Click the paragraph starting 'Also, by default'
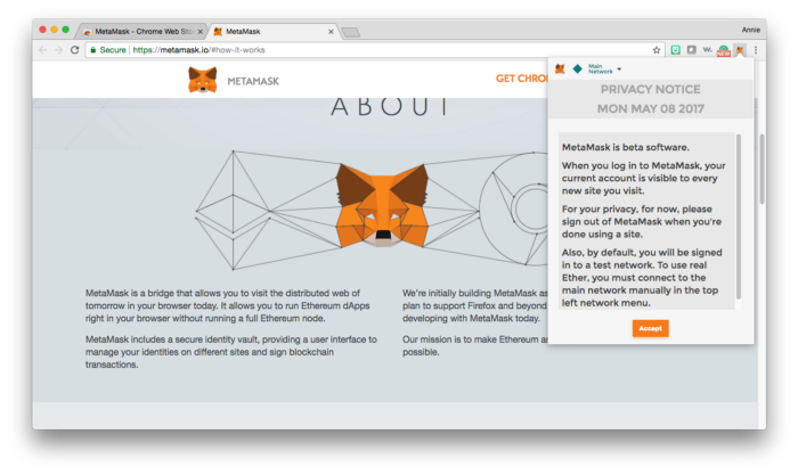Screen dimensions: 798x476 pyautogui.click(x=642, y=277)
